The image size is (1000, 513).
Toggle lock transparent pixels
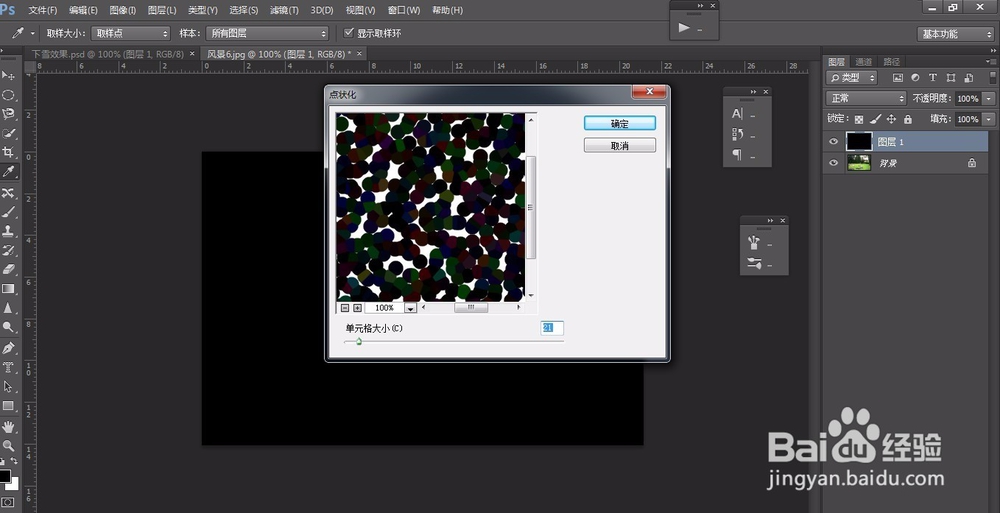(x=859, y=119)
